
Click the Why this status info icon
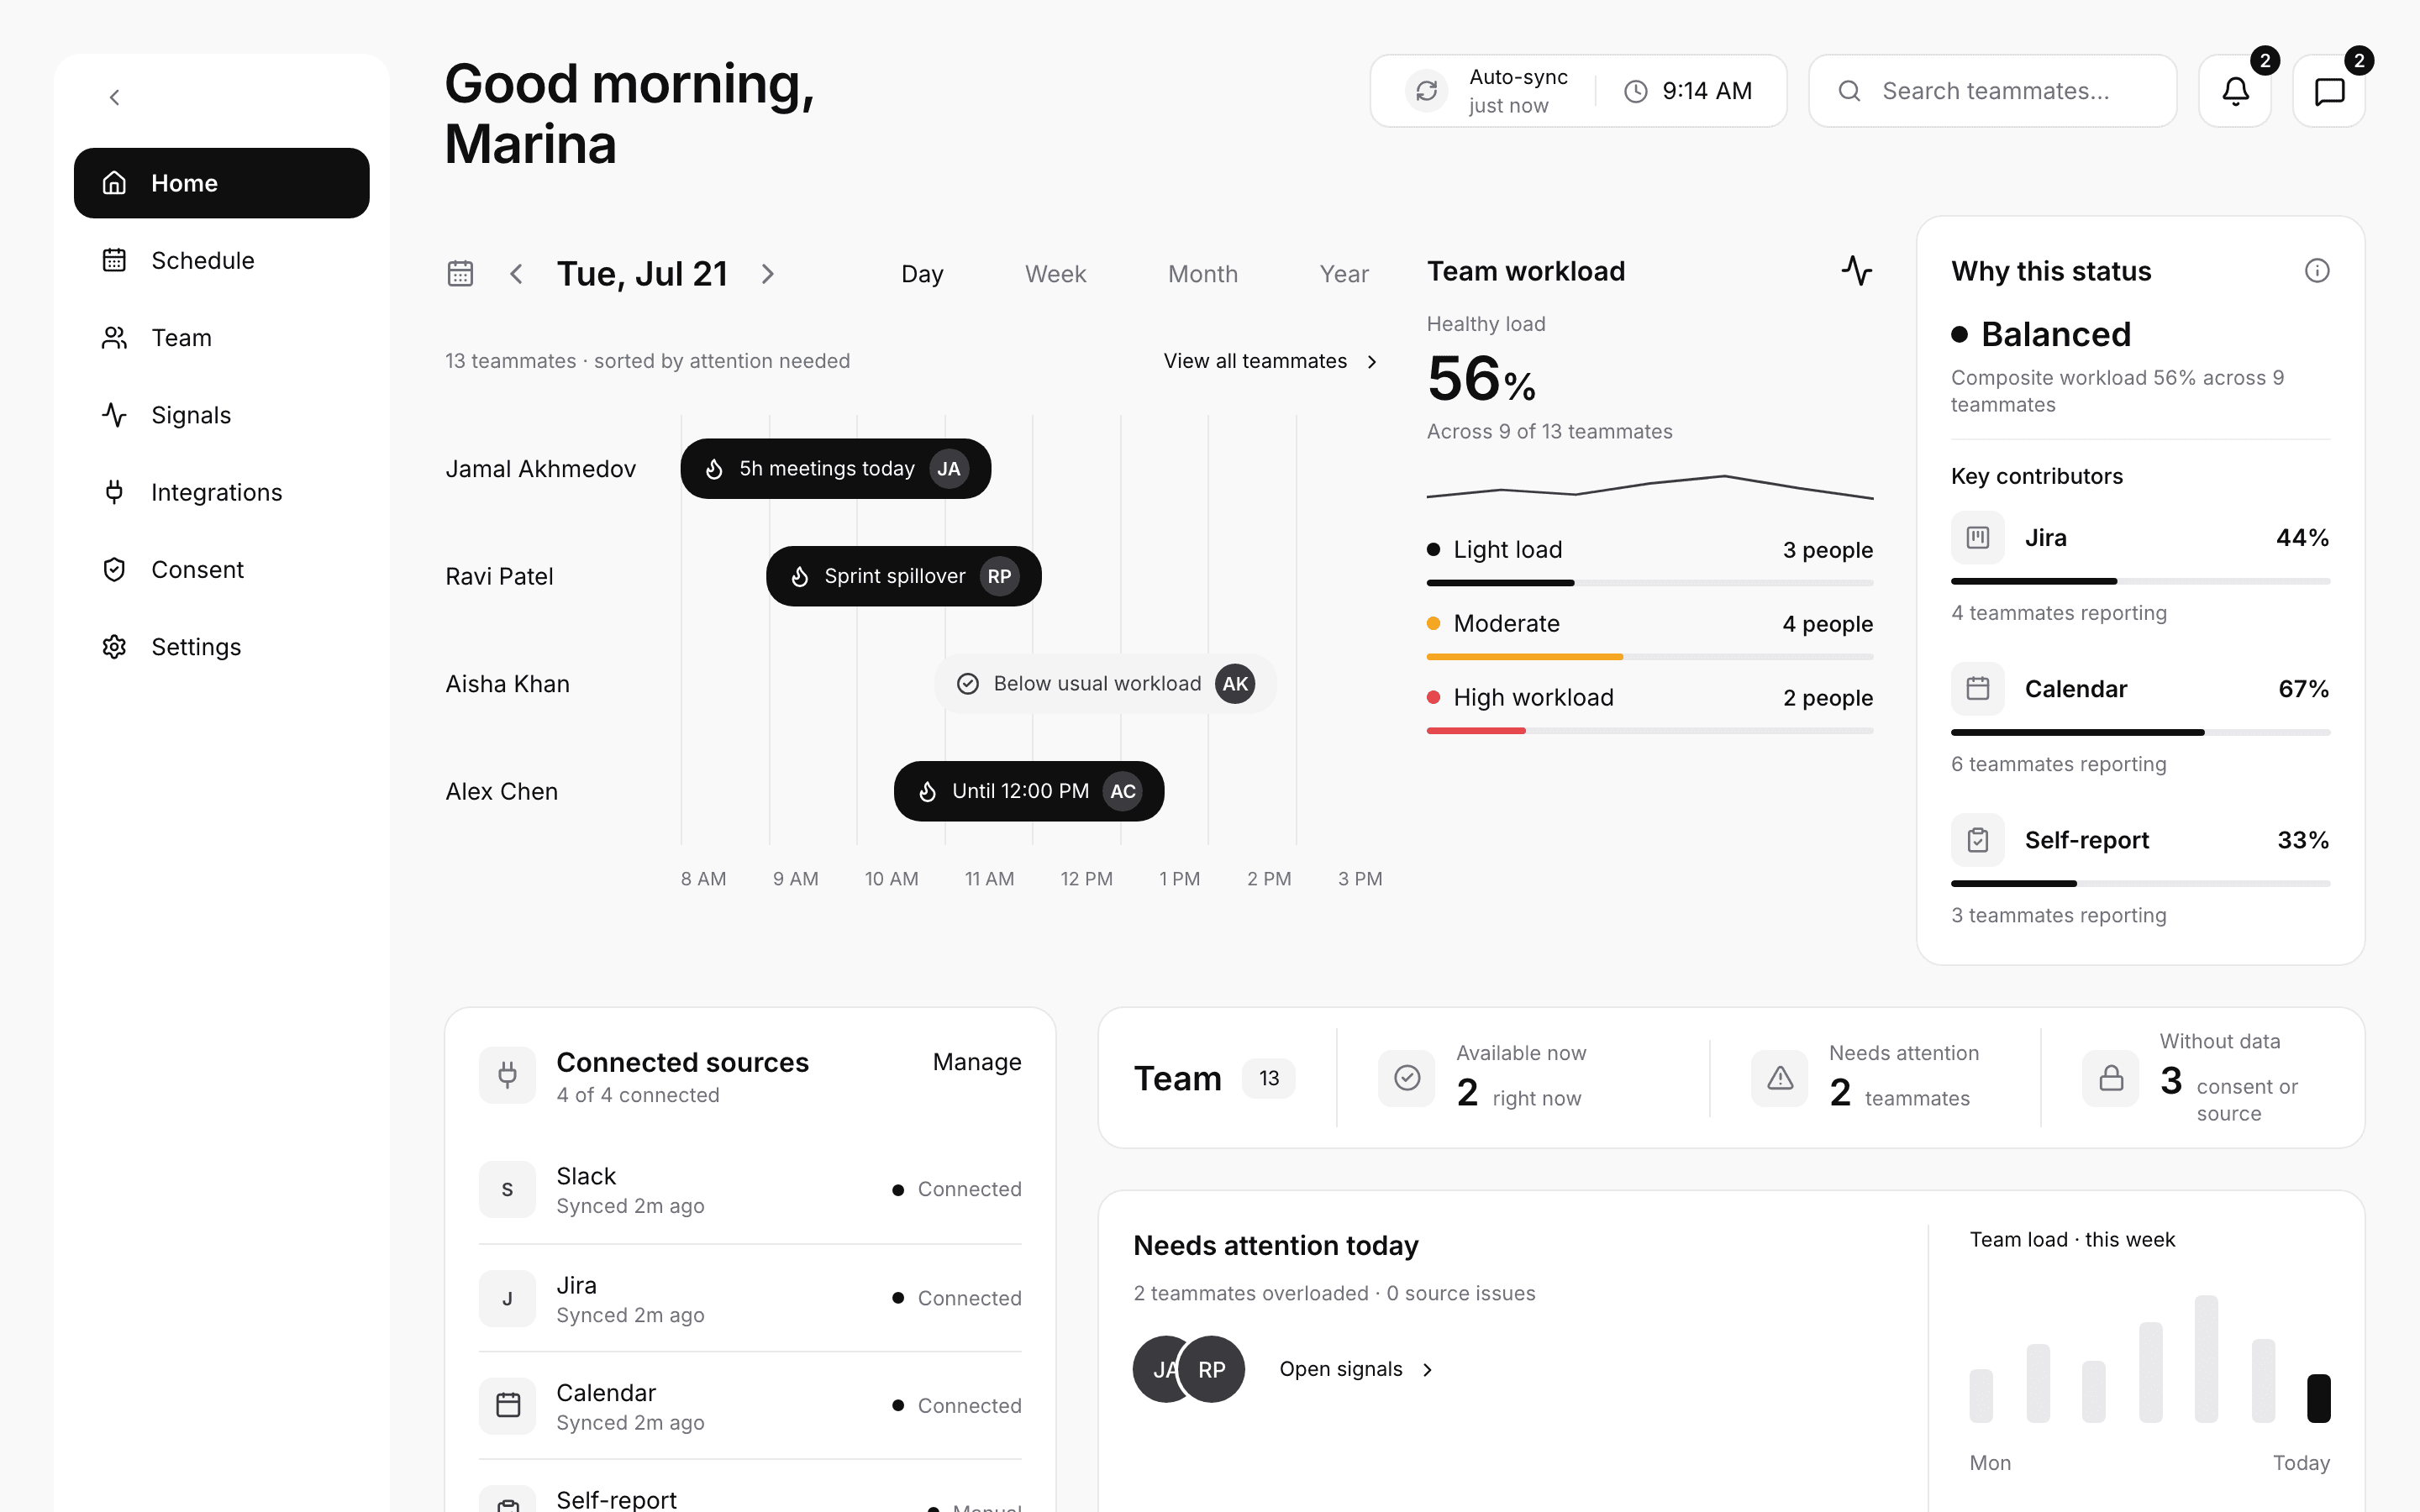pos(2317,271)
